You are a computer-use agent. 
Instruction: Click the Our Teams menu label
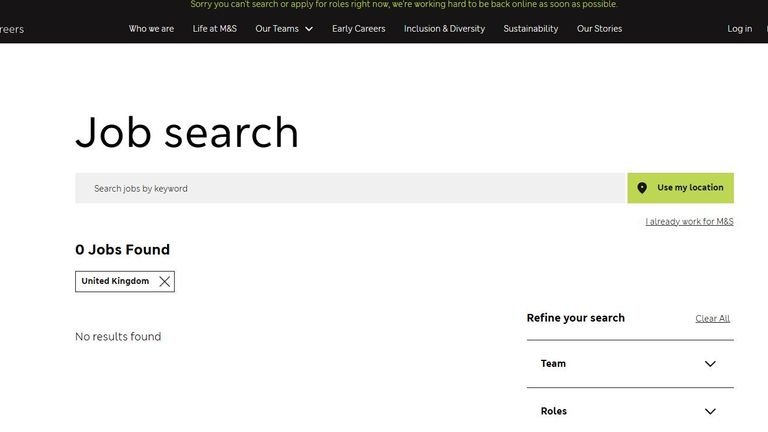coord(276,29)
